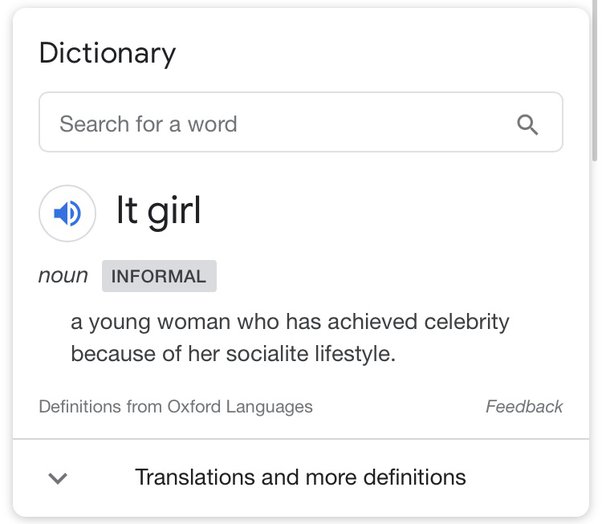The height and width of the screenshot is (524, 602).
Task: Click the word achieved in the definition
Action: (372, 321)
